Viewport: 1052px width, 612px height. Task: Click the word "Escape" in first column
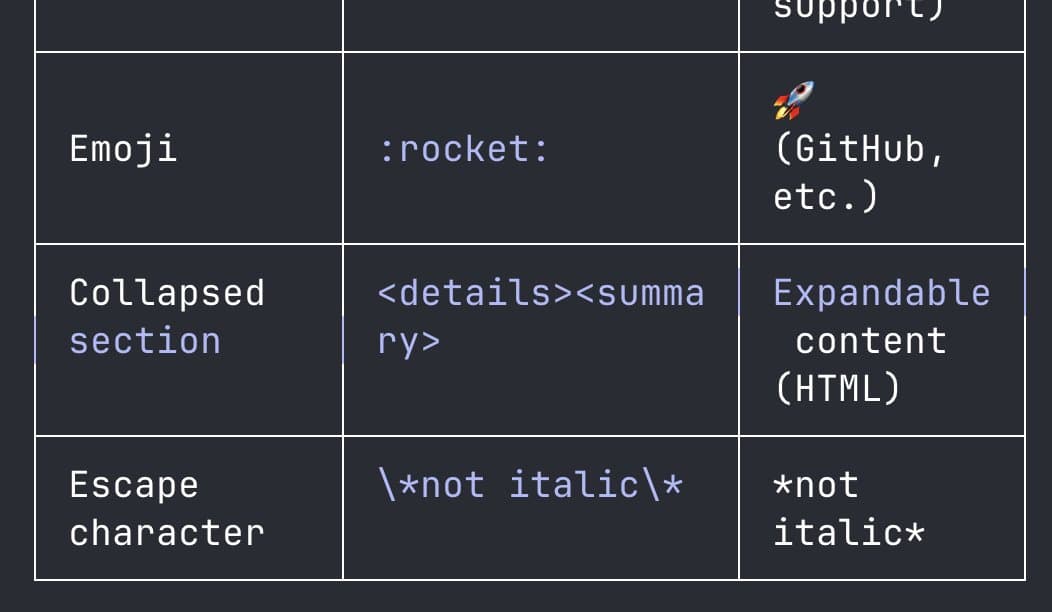[x=134, y=485]
